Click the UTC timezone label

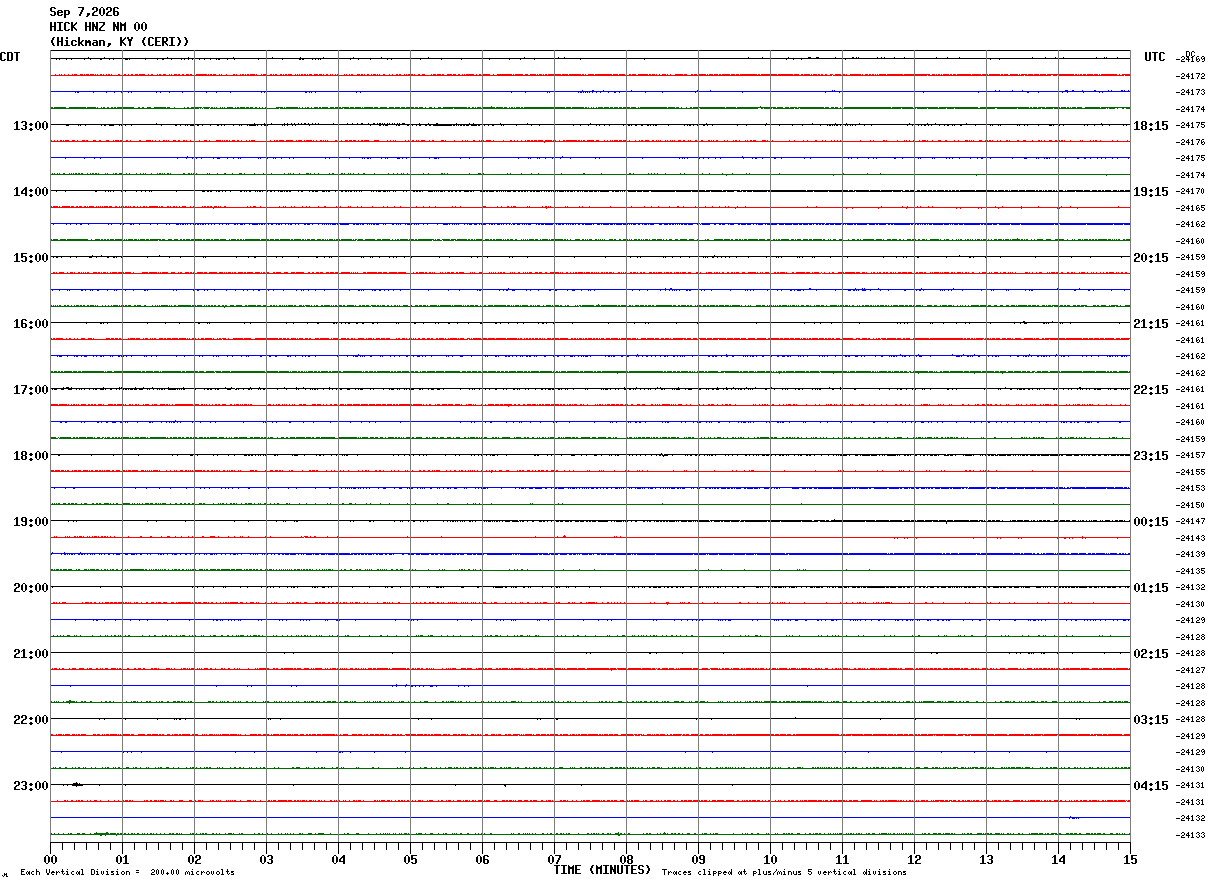[x=1155, y=57]
